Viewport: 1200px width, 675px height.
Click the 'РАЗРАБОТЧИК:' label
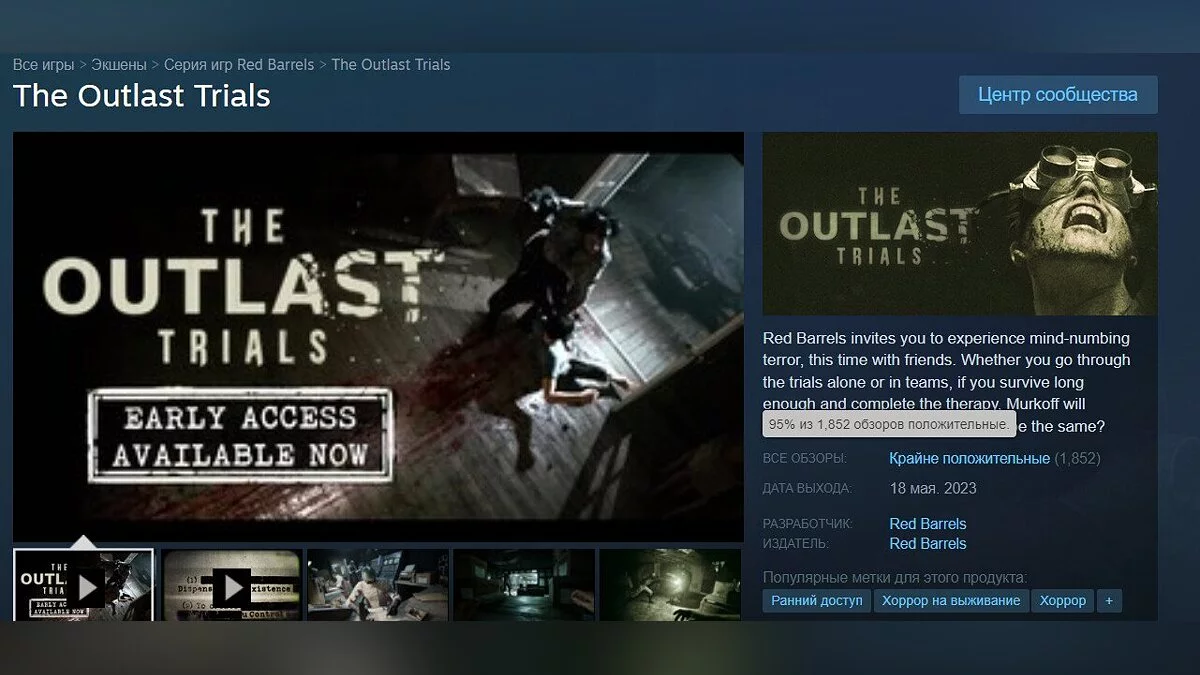point(808,524)
